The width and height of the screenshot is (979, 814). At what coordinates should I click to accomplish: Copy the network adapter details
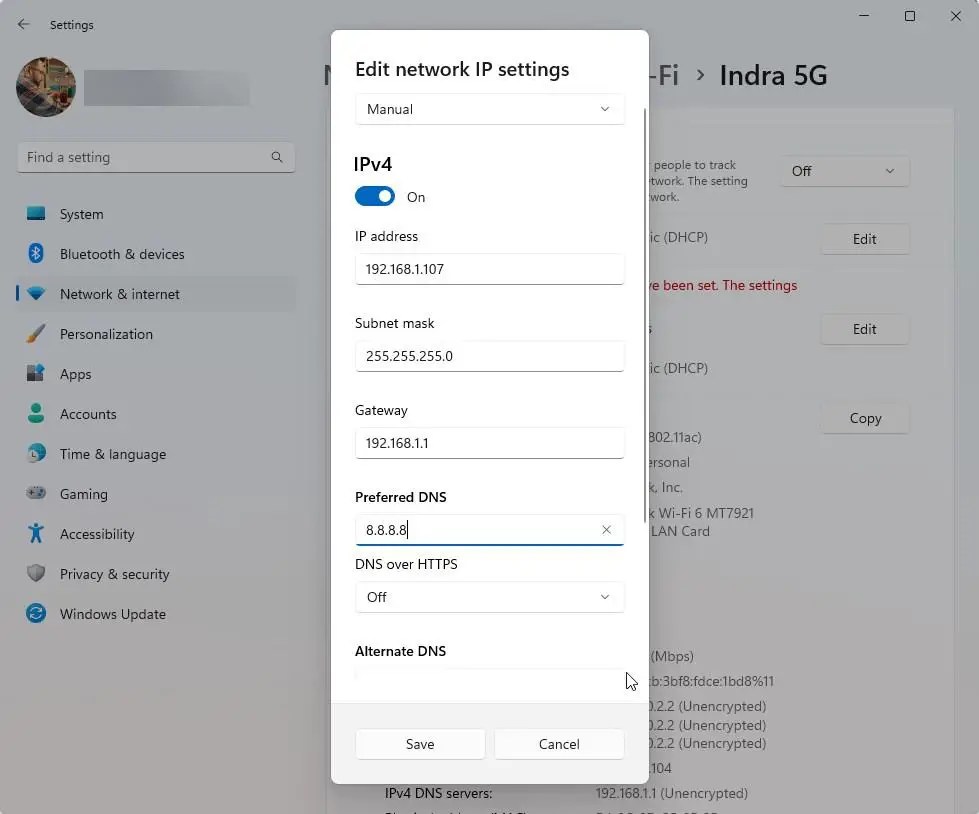[x=864, y=418]
